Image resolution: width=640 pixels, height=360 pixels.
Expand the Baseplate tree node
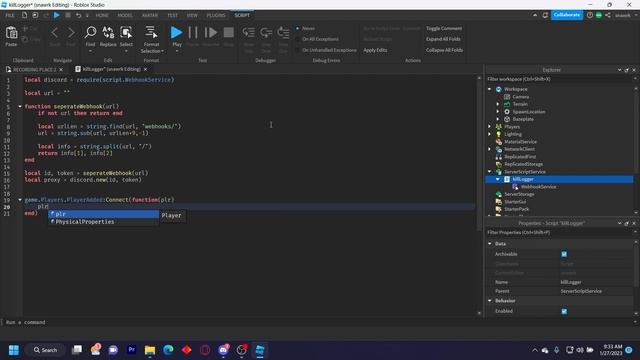click(498, 119)
